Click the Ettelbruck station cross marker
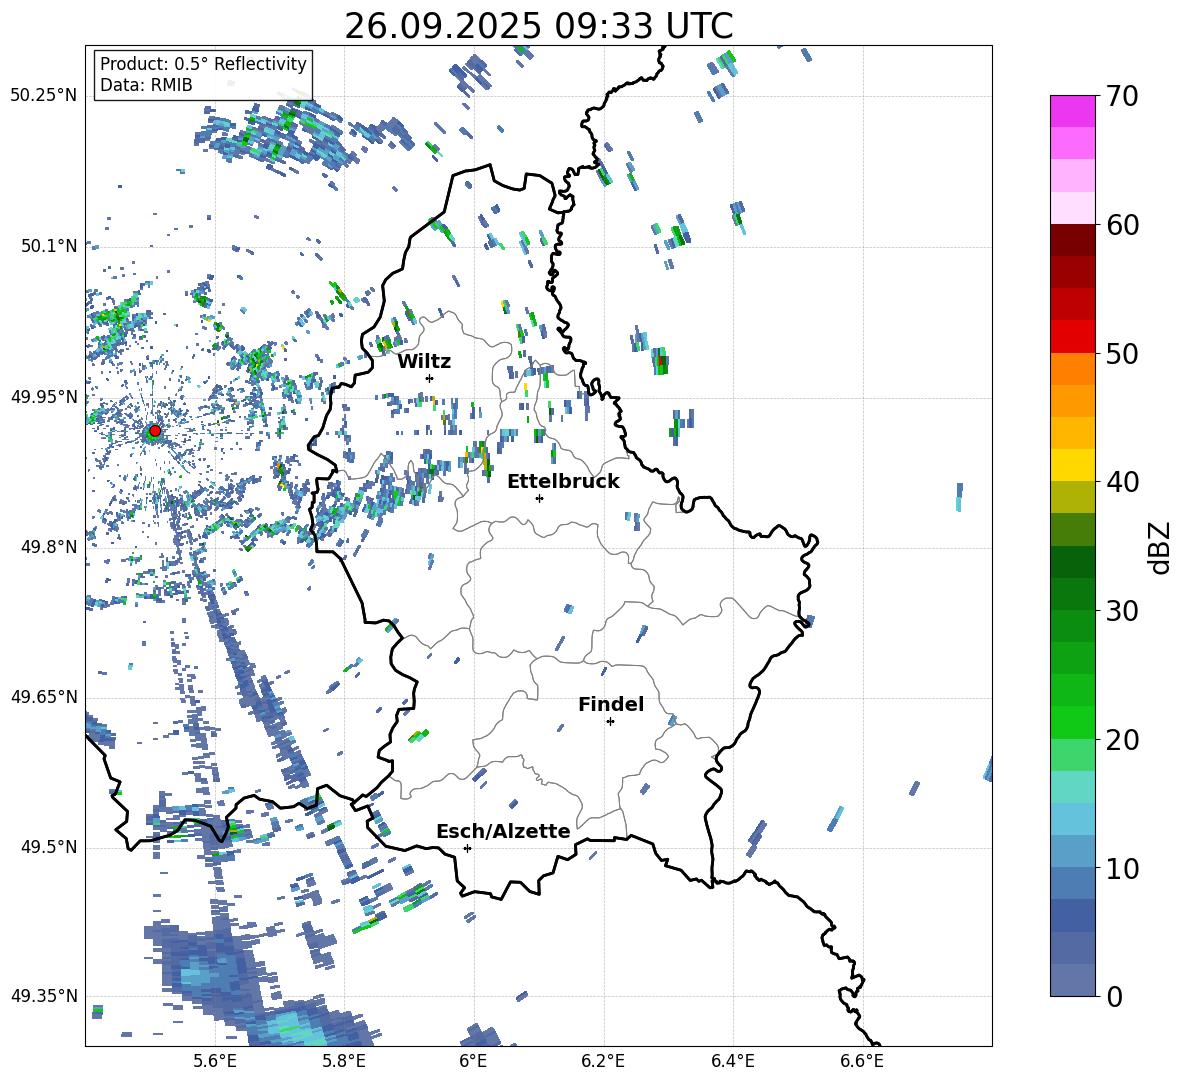The height and width of the screenshot is (1081, 1184). point(539,498)
